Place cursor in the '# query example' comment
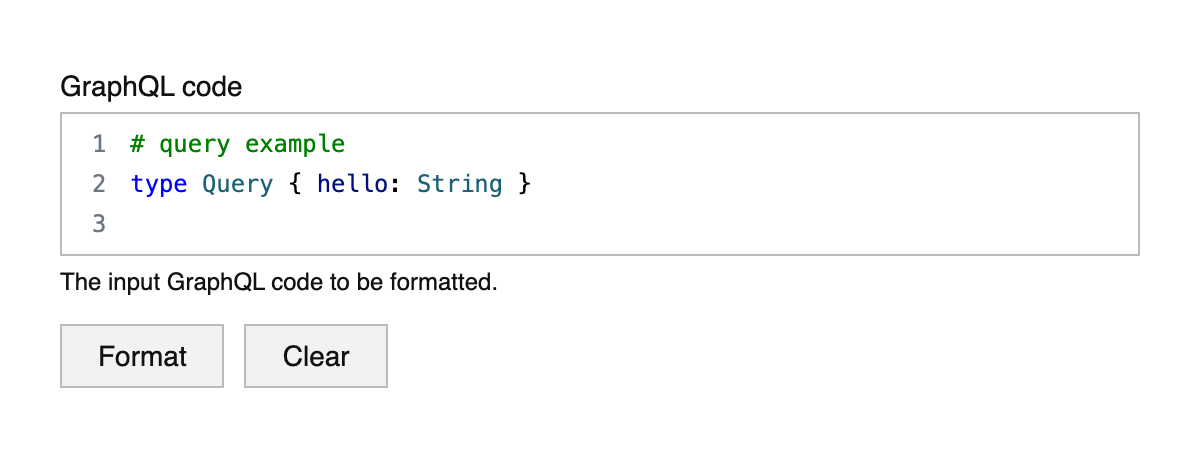The height and width of the screenshot is (456, 1200). click(x=238, y=144)
